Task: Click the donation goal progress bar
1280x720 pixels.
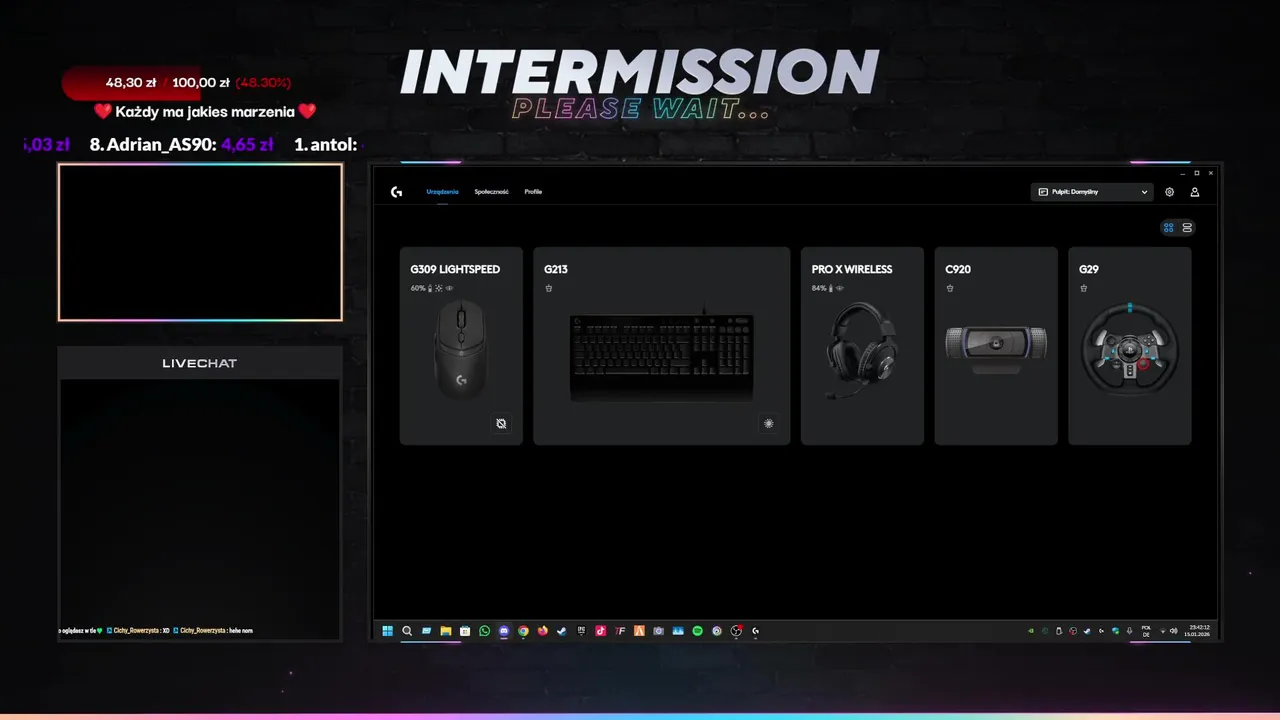Action: point(177,83)
